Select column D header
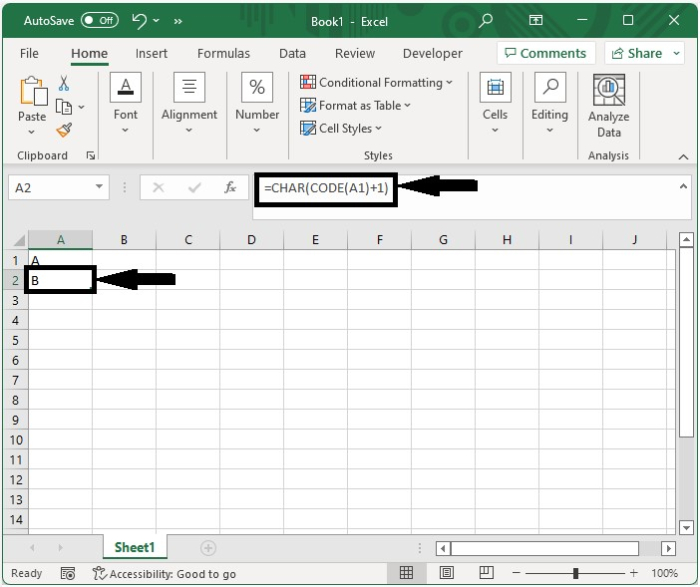Viewport: 700px width, 587px height. [x=251, y=240]
